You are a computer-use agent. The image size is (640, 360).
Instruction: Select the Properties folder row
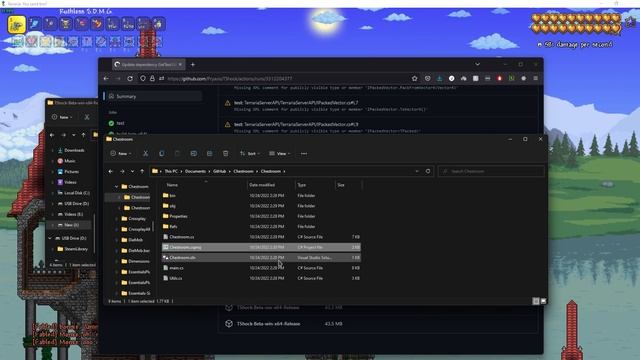(x=261, y=216)
